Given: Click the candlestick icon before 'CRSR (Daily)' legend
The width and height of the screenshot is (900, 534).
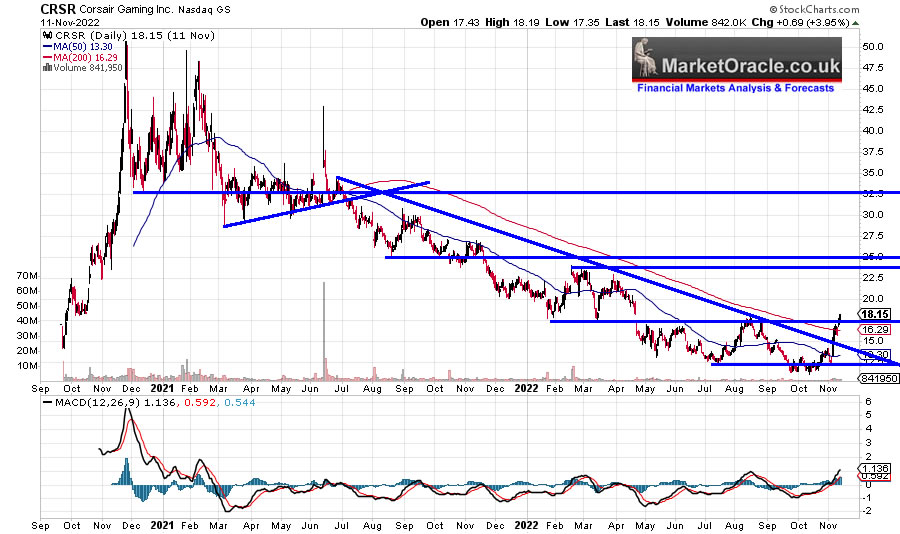Looking at the screenshot, I should [47, 35].
